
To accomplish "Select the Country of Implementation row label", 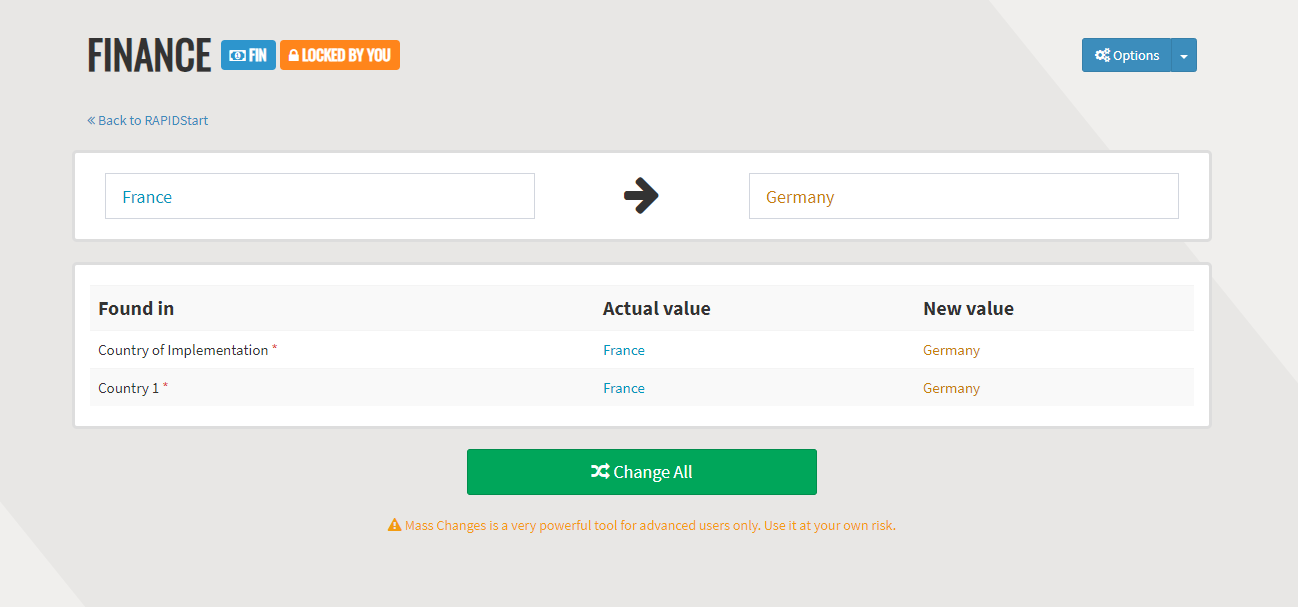I will pyautogui.click(x=183, y=350).
